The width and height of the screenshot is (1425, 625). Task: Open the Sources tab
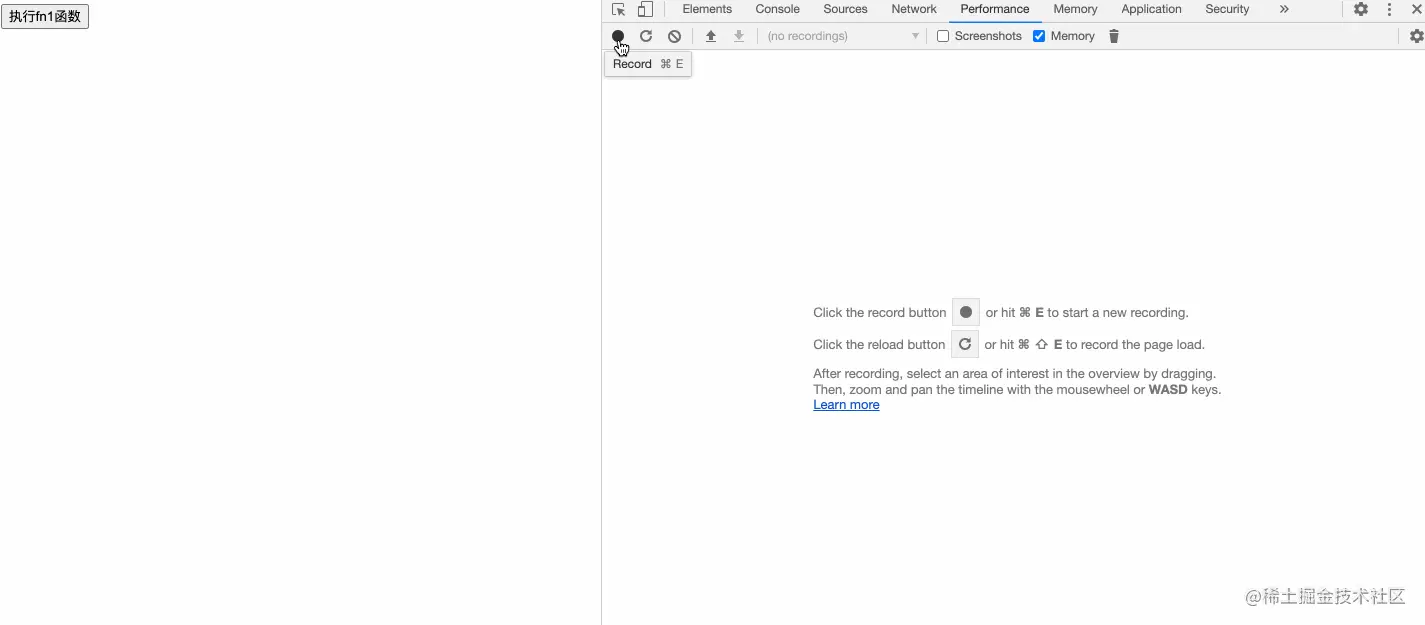pyautogui.click(x=845, y=9)
